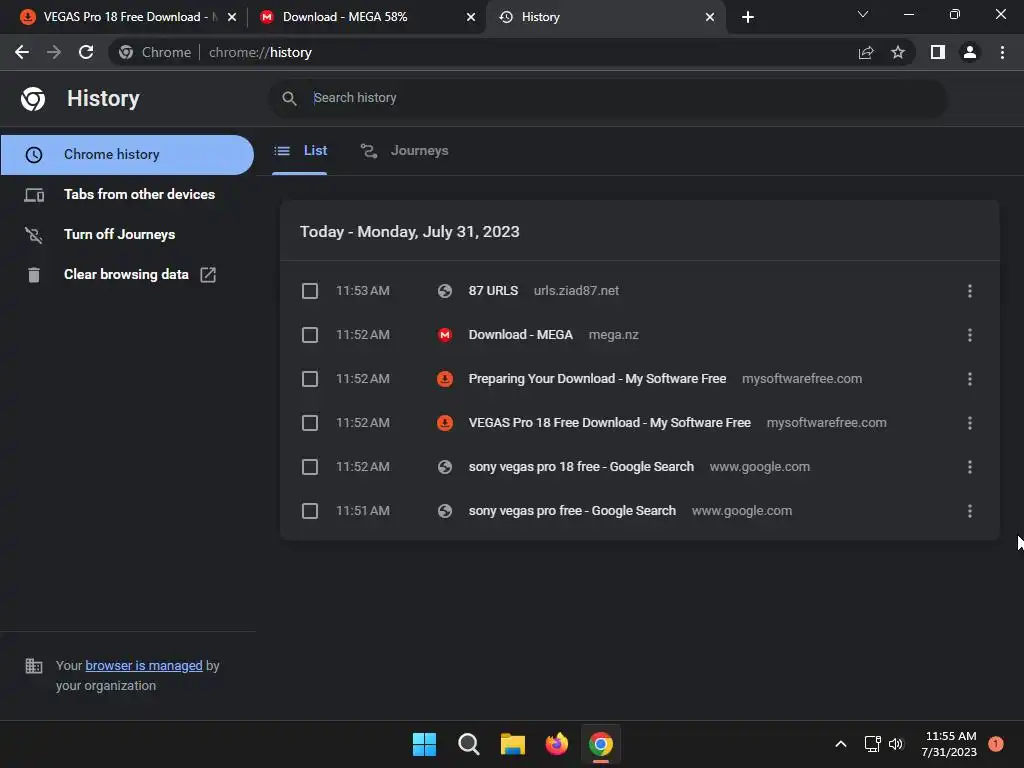The height and width of the screenshot is (768, 1024).
Task: Open the actions menu for VEGAS Pro 18 Free Download entry
Action: (970, 423)
